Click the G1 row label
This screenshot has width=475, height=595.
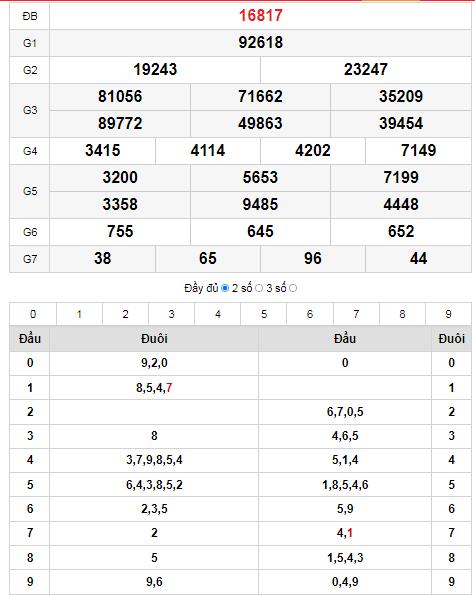coord(30,43)
